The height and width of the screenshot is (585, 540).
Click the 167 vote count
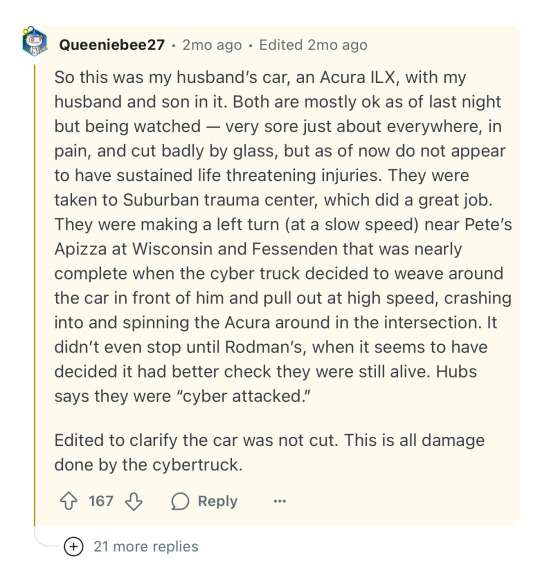coord(101,501)
